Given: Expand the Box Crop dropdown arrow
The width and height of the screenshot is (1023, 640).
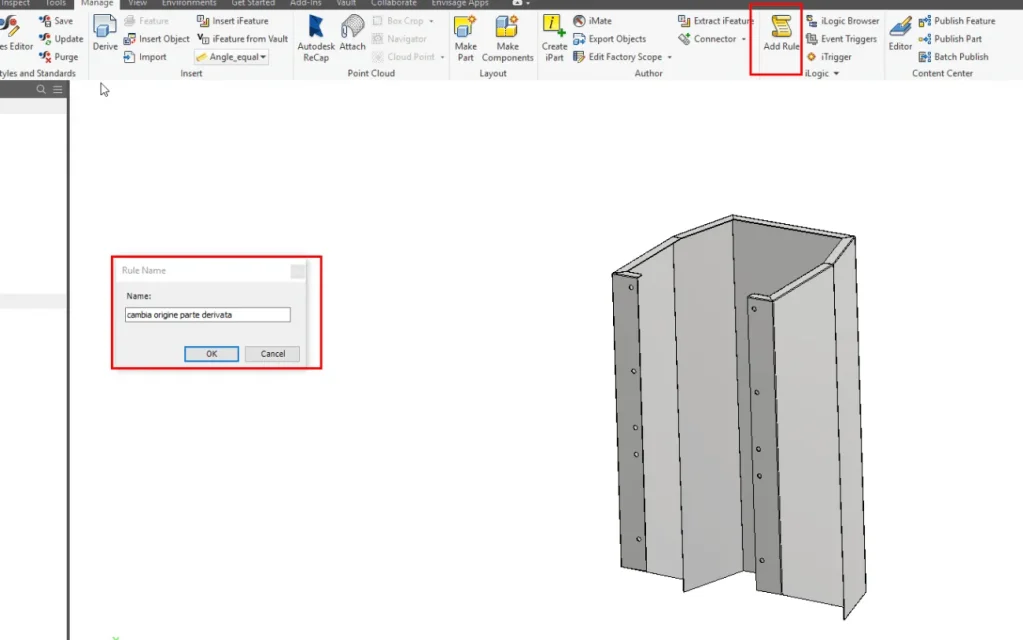Looking at the screenshot, I should tap(431, 22).
